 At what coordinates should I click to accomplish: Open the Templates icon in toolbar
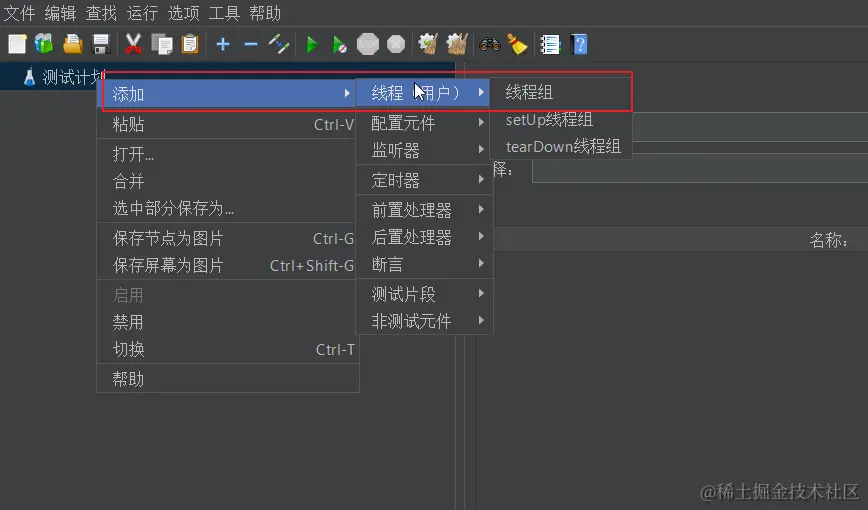[x=44, y=44]
